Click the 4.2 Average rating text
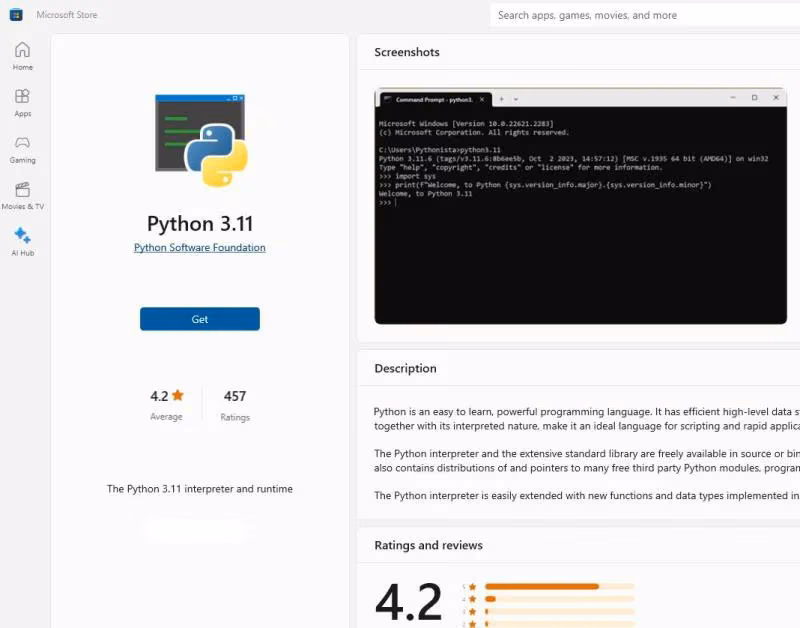The image size is (800, 628). [166, 406]
